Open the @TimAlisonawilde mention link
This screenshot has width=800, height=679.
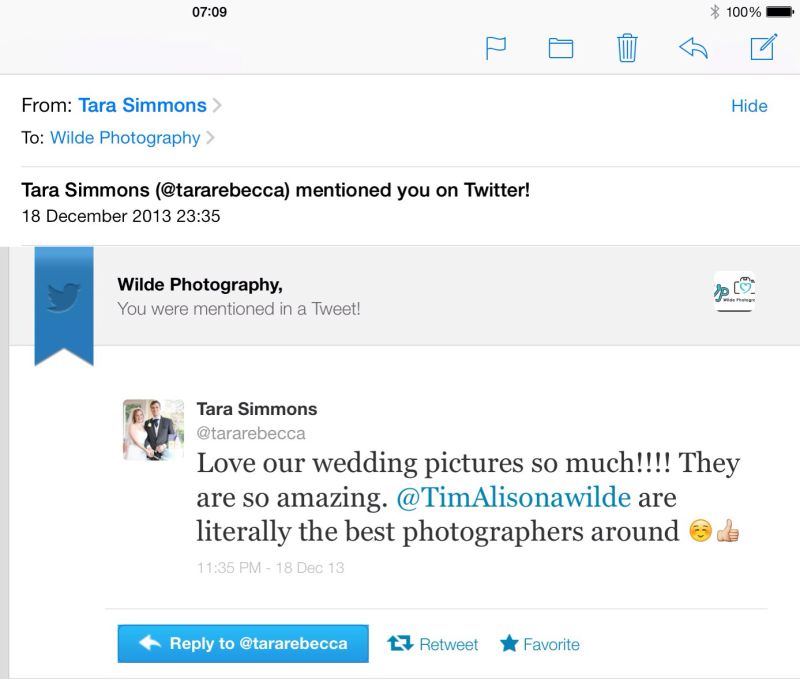pos(514,497)
